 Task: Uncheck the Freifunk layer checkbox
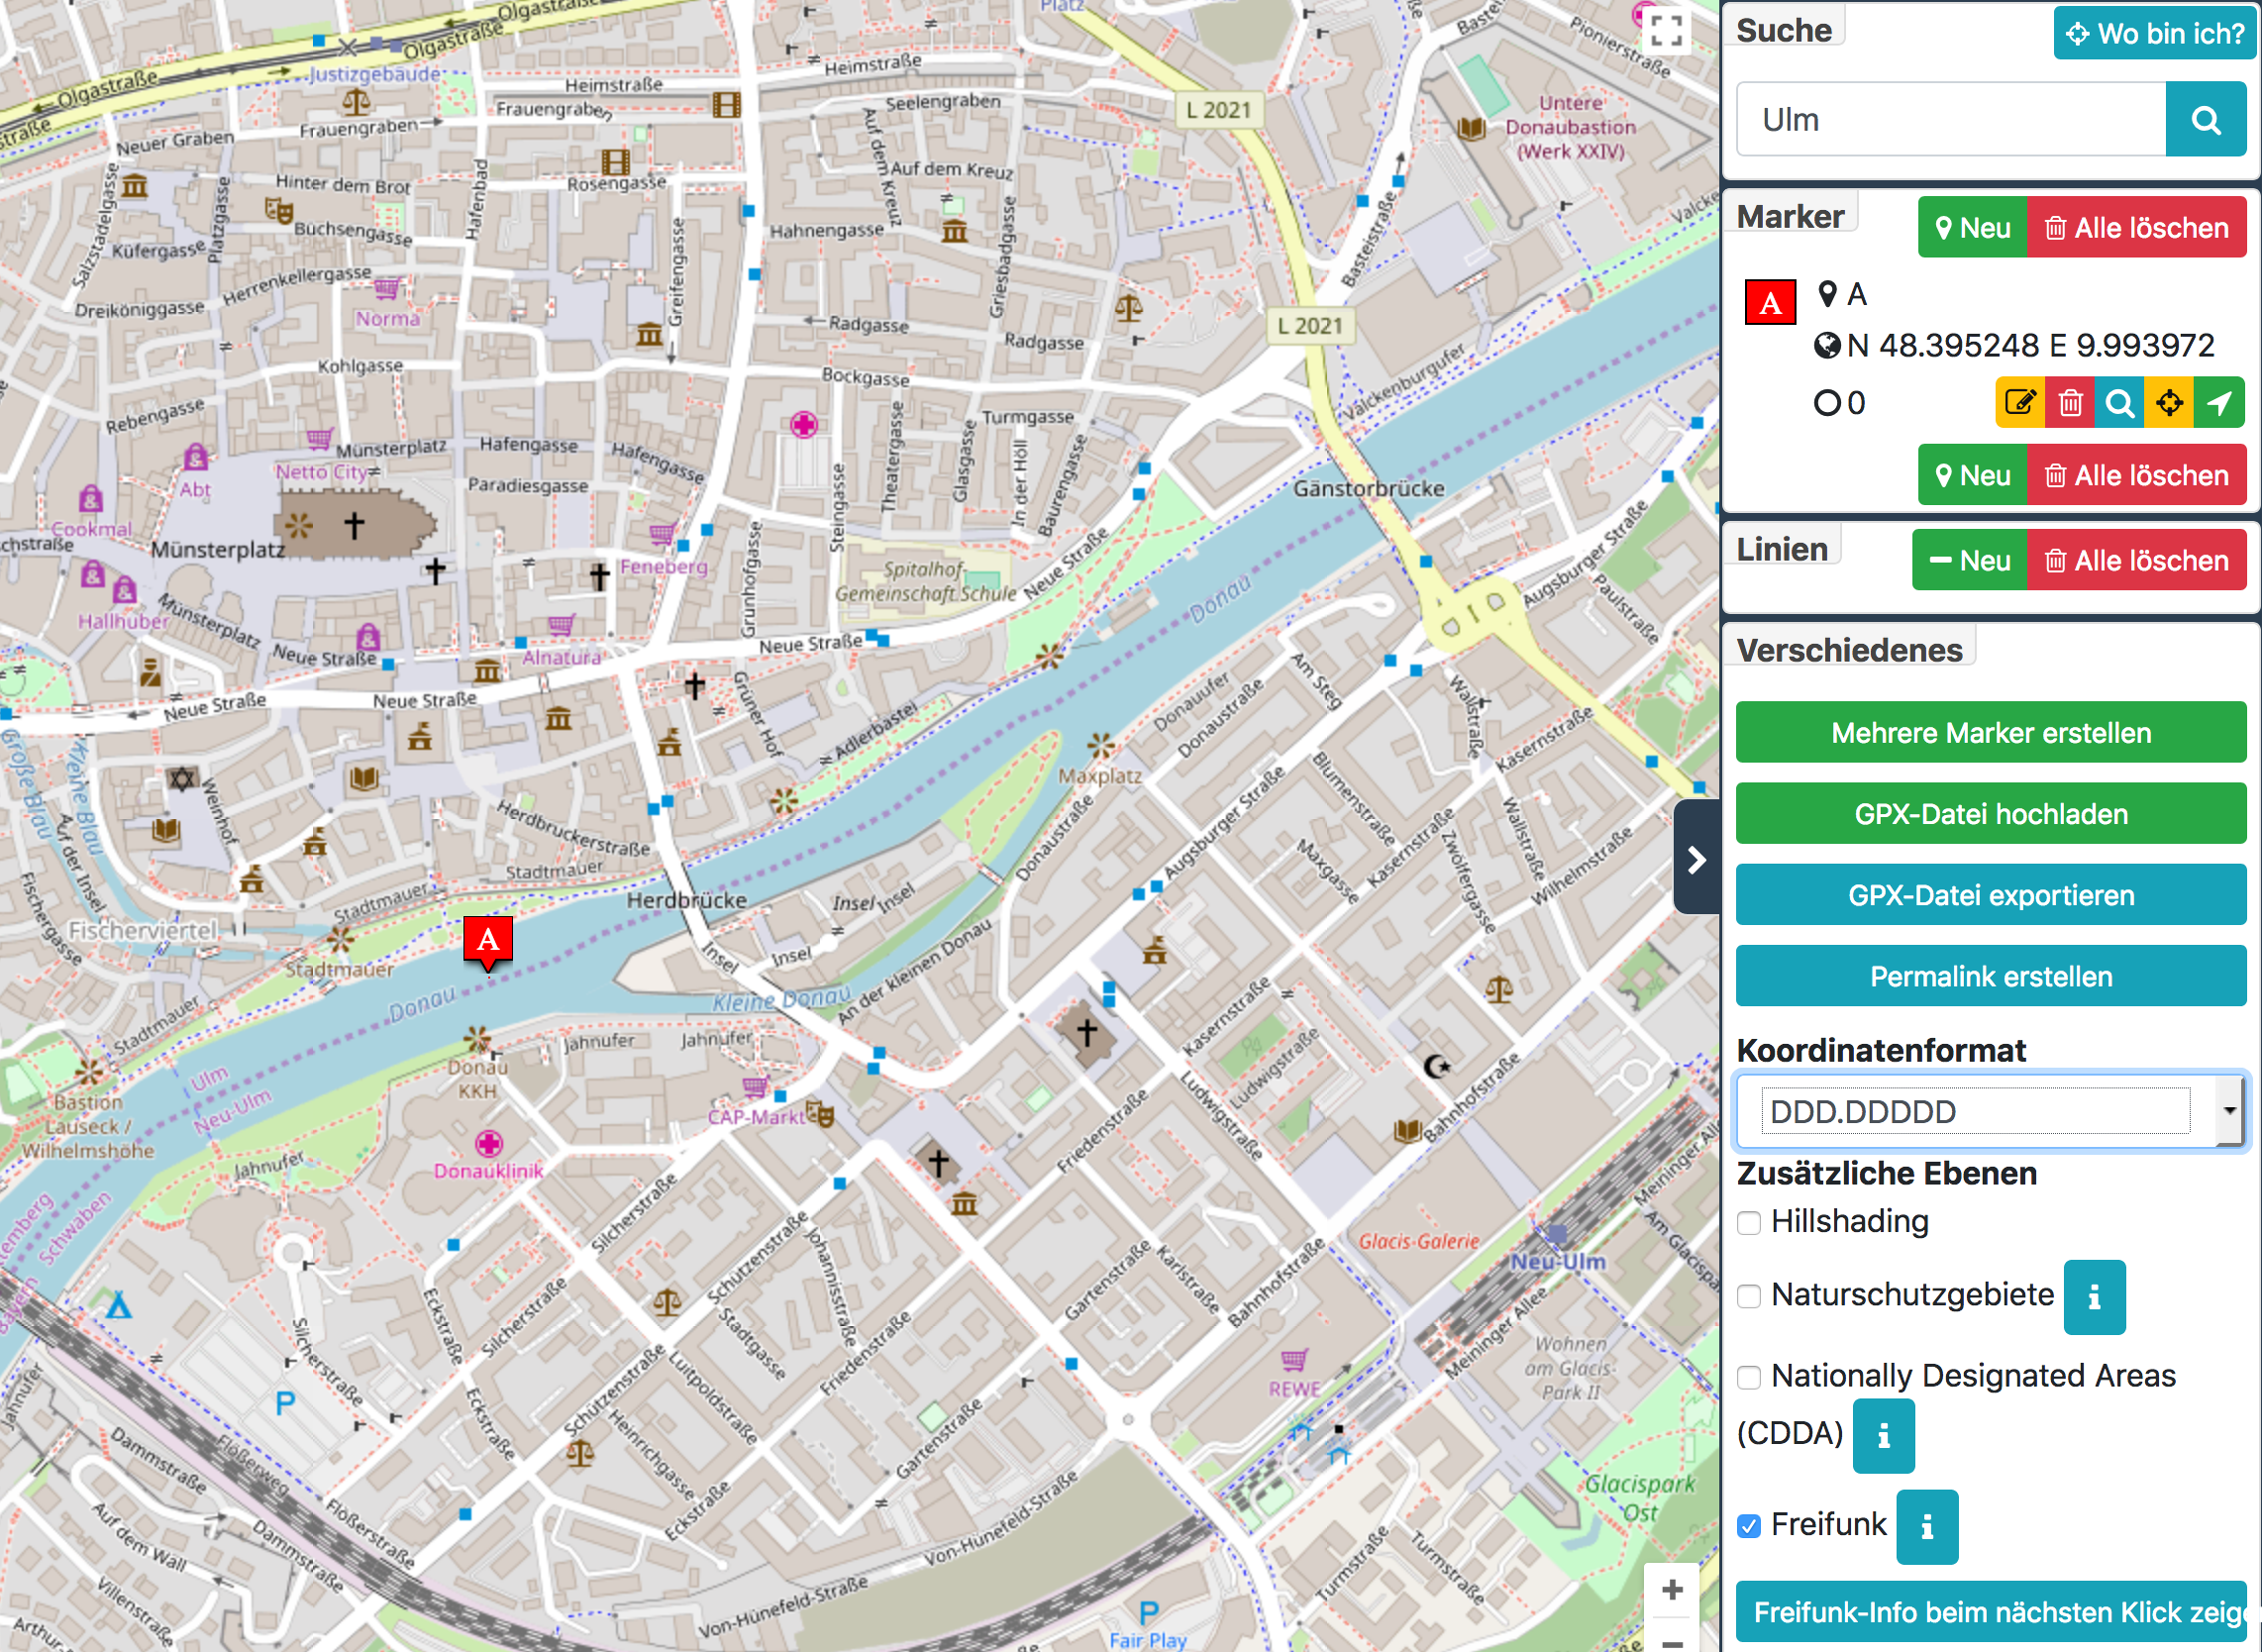click(x=1749, y=1526)
